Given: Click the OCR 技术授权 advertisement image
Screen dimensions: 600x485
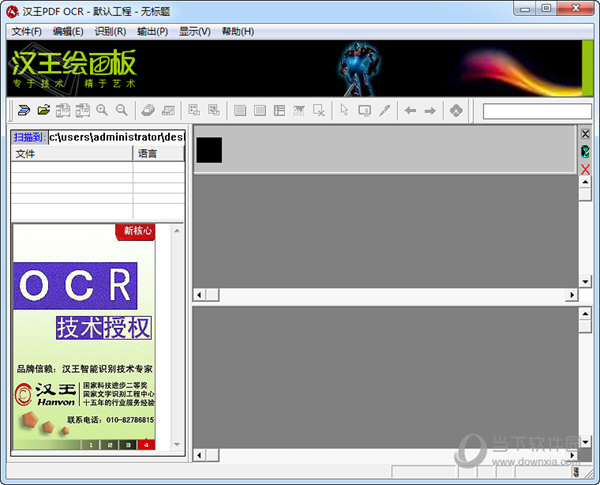Looking at the screenshot, I should 84,337.
